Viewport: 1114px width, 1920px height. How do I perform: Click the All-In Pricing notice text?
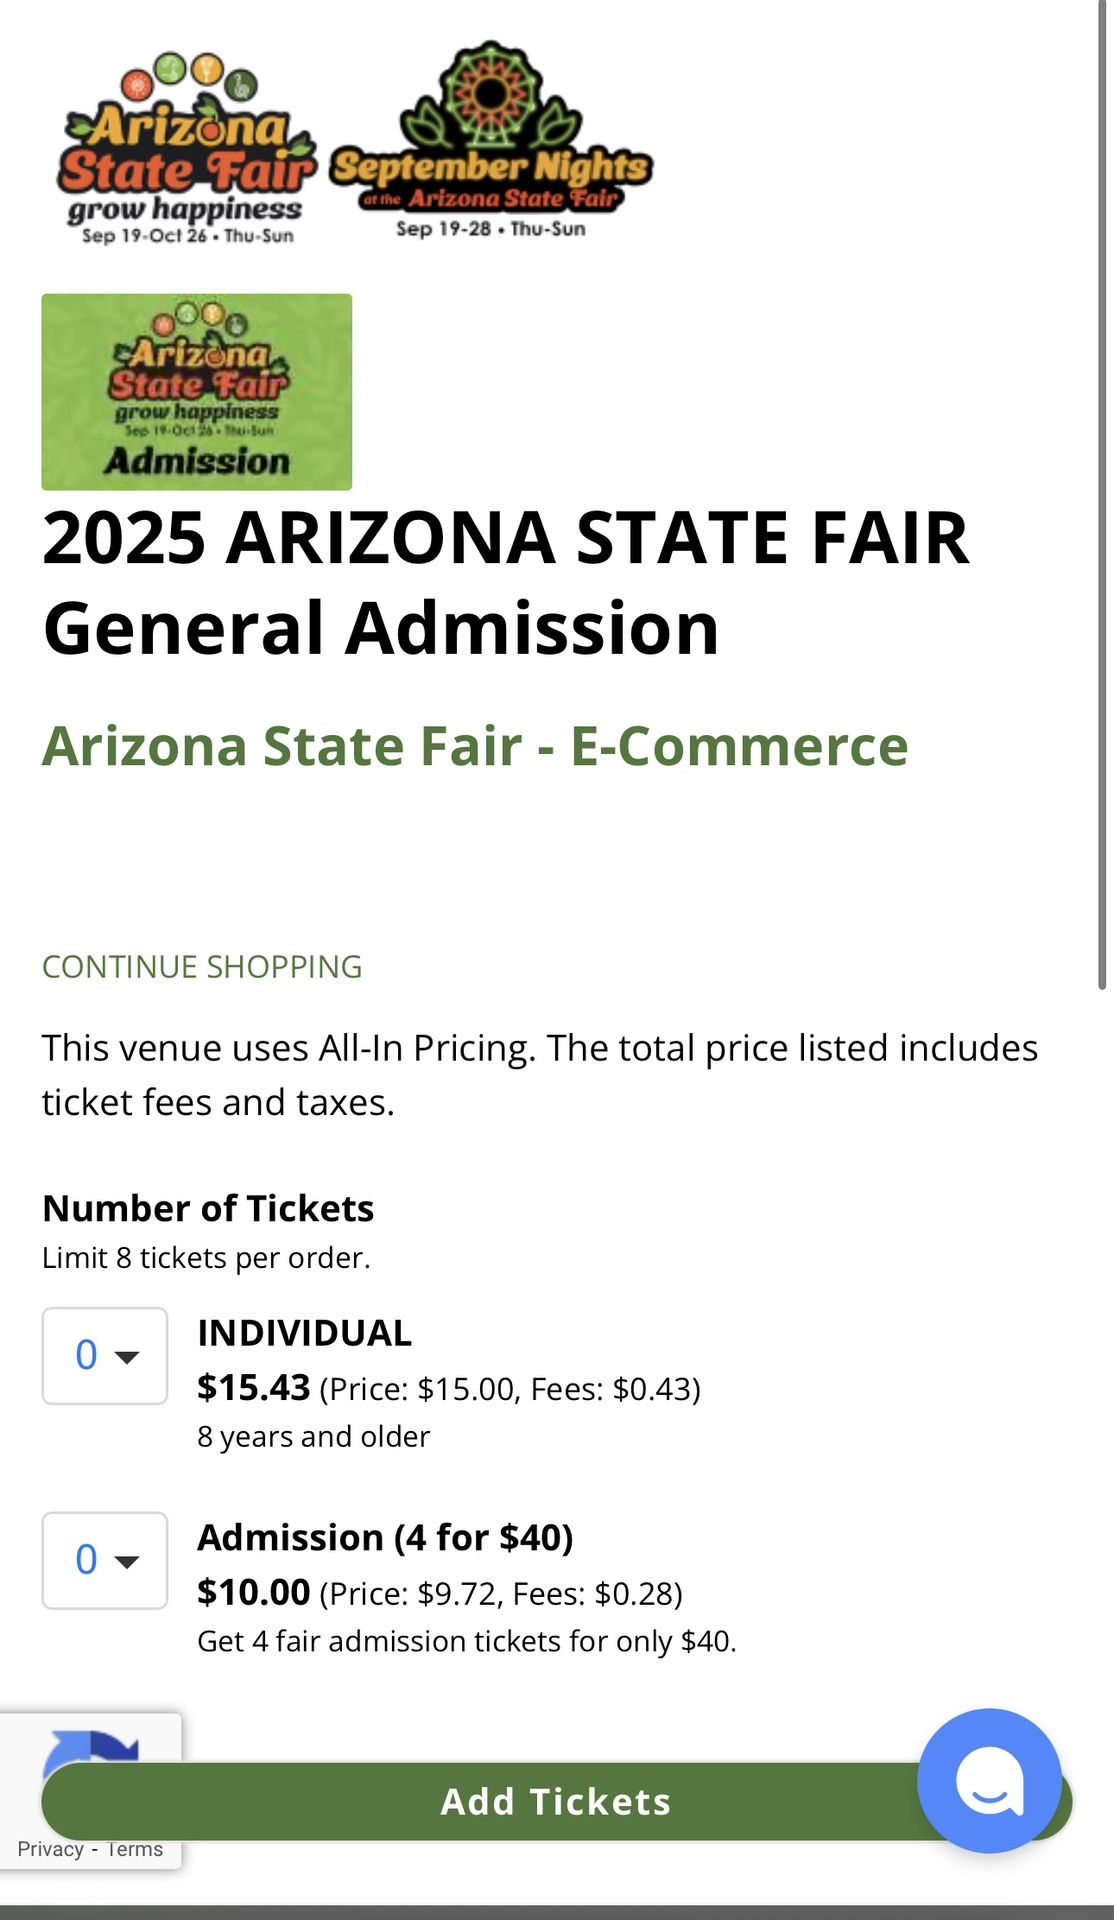[539, 1075]
